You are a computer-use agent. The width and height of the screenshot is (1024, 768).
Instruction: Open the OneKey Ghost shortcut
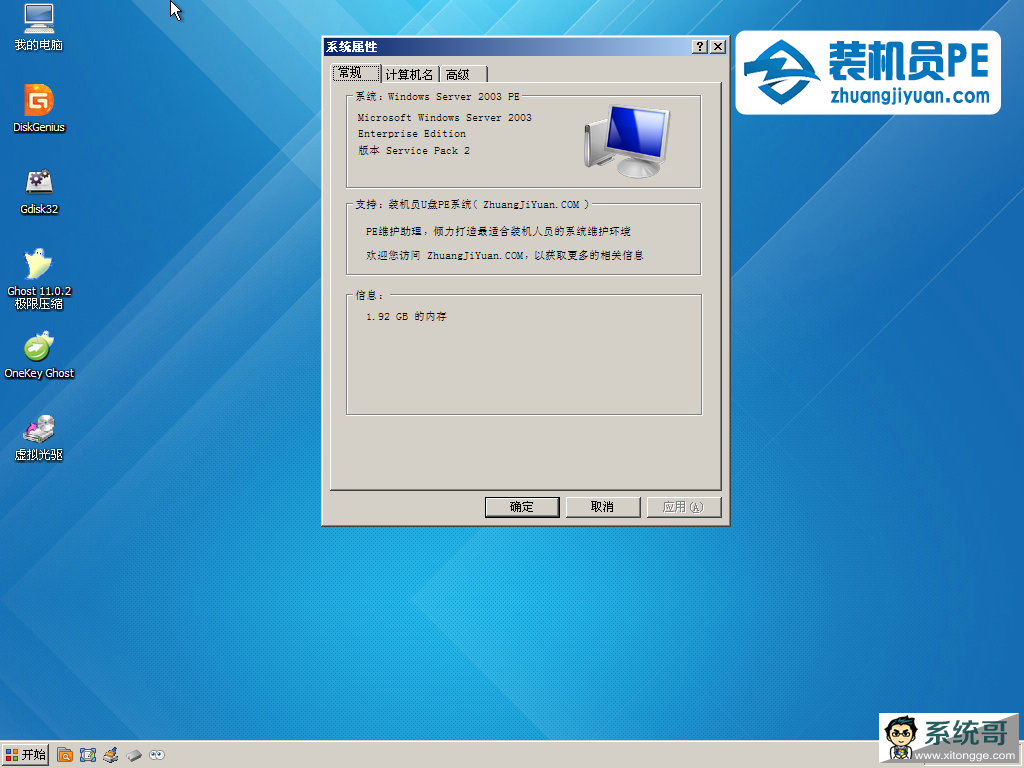[x=39, y=355]
